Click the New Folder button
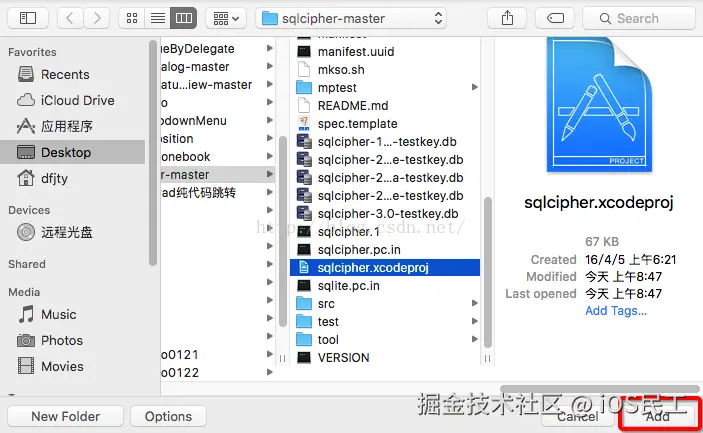The height and width of the screenshot is (433, 703). 65,416
